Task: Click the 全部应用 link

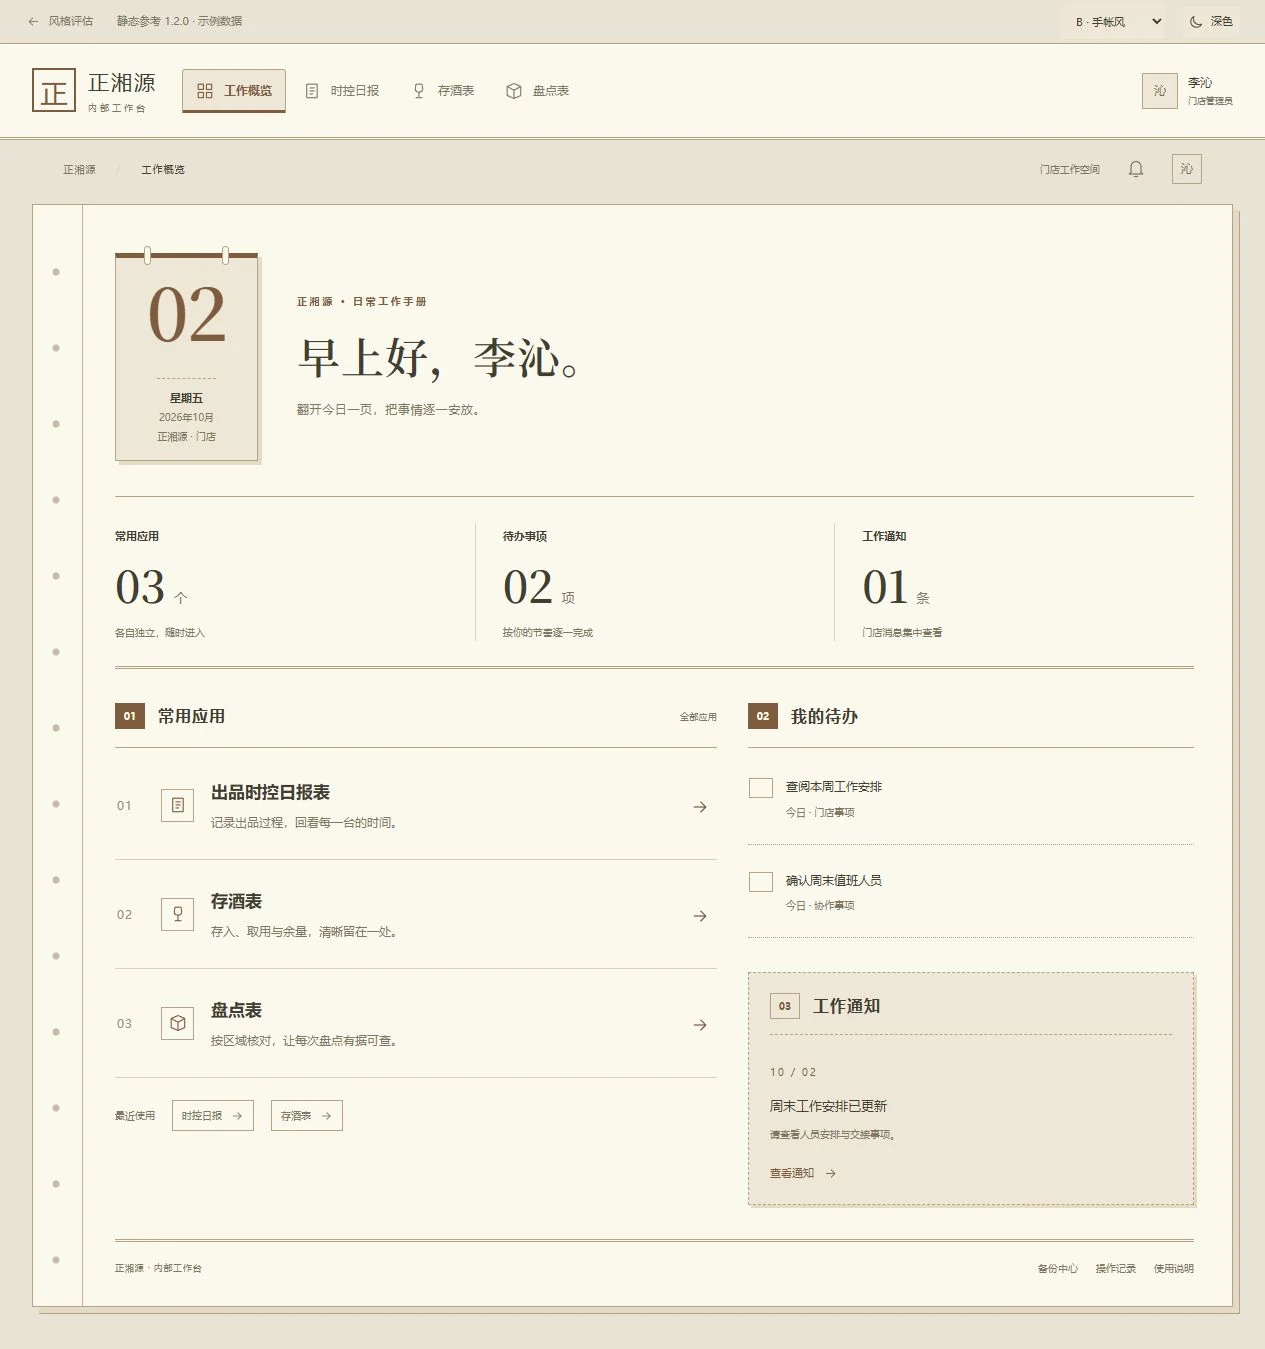Action: pos(698,717)
